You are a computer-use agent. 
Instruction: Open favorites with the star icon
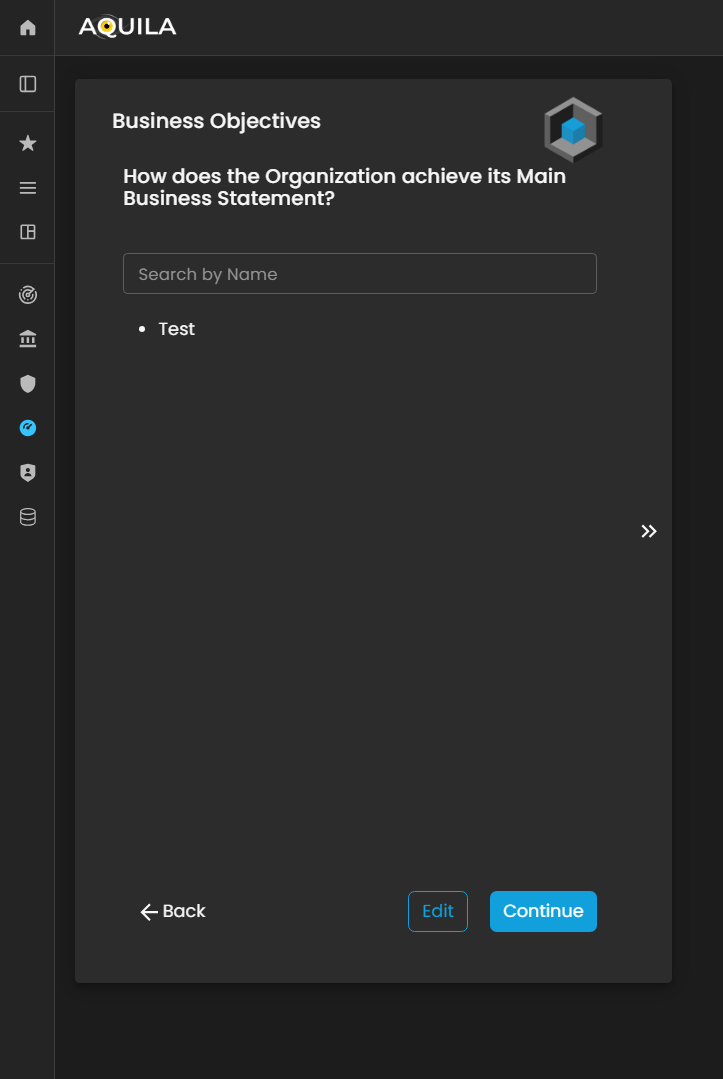pyautogui.click(x=28, y=144)
